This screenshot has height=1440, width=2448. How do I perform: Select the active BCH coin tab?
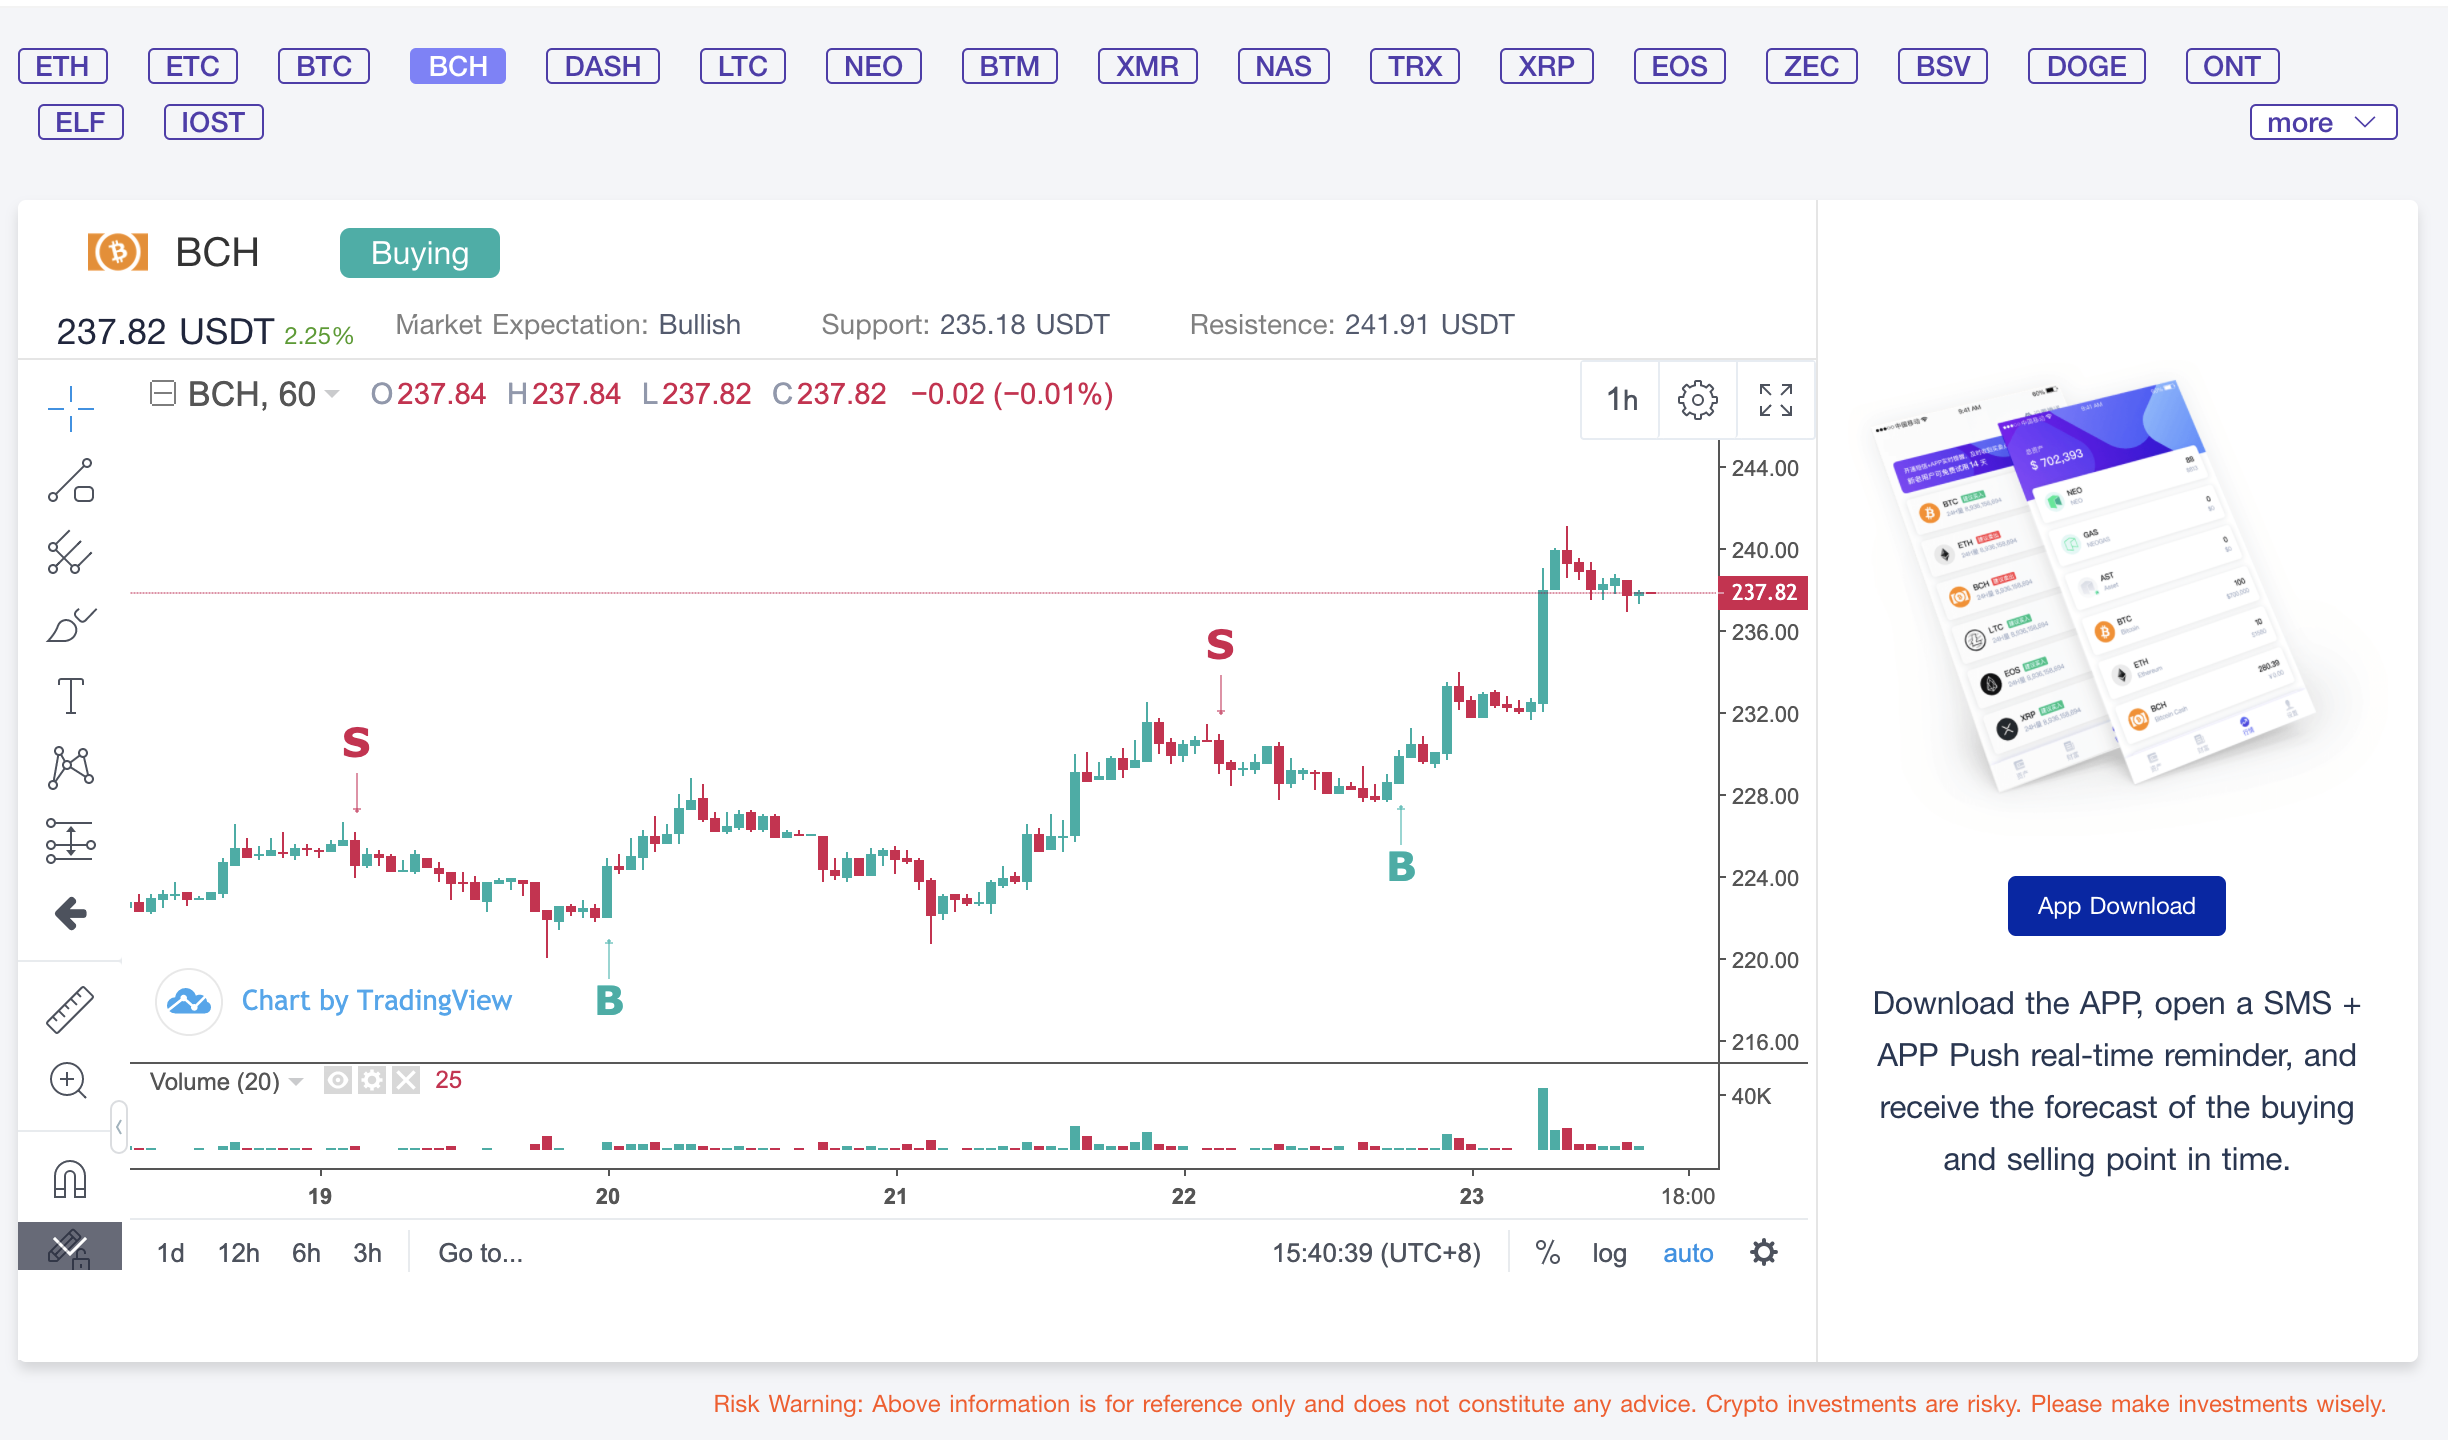pyautogui.click(x=458, y=66)
